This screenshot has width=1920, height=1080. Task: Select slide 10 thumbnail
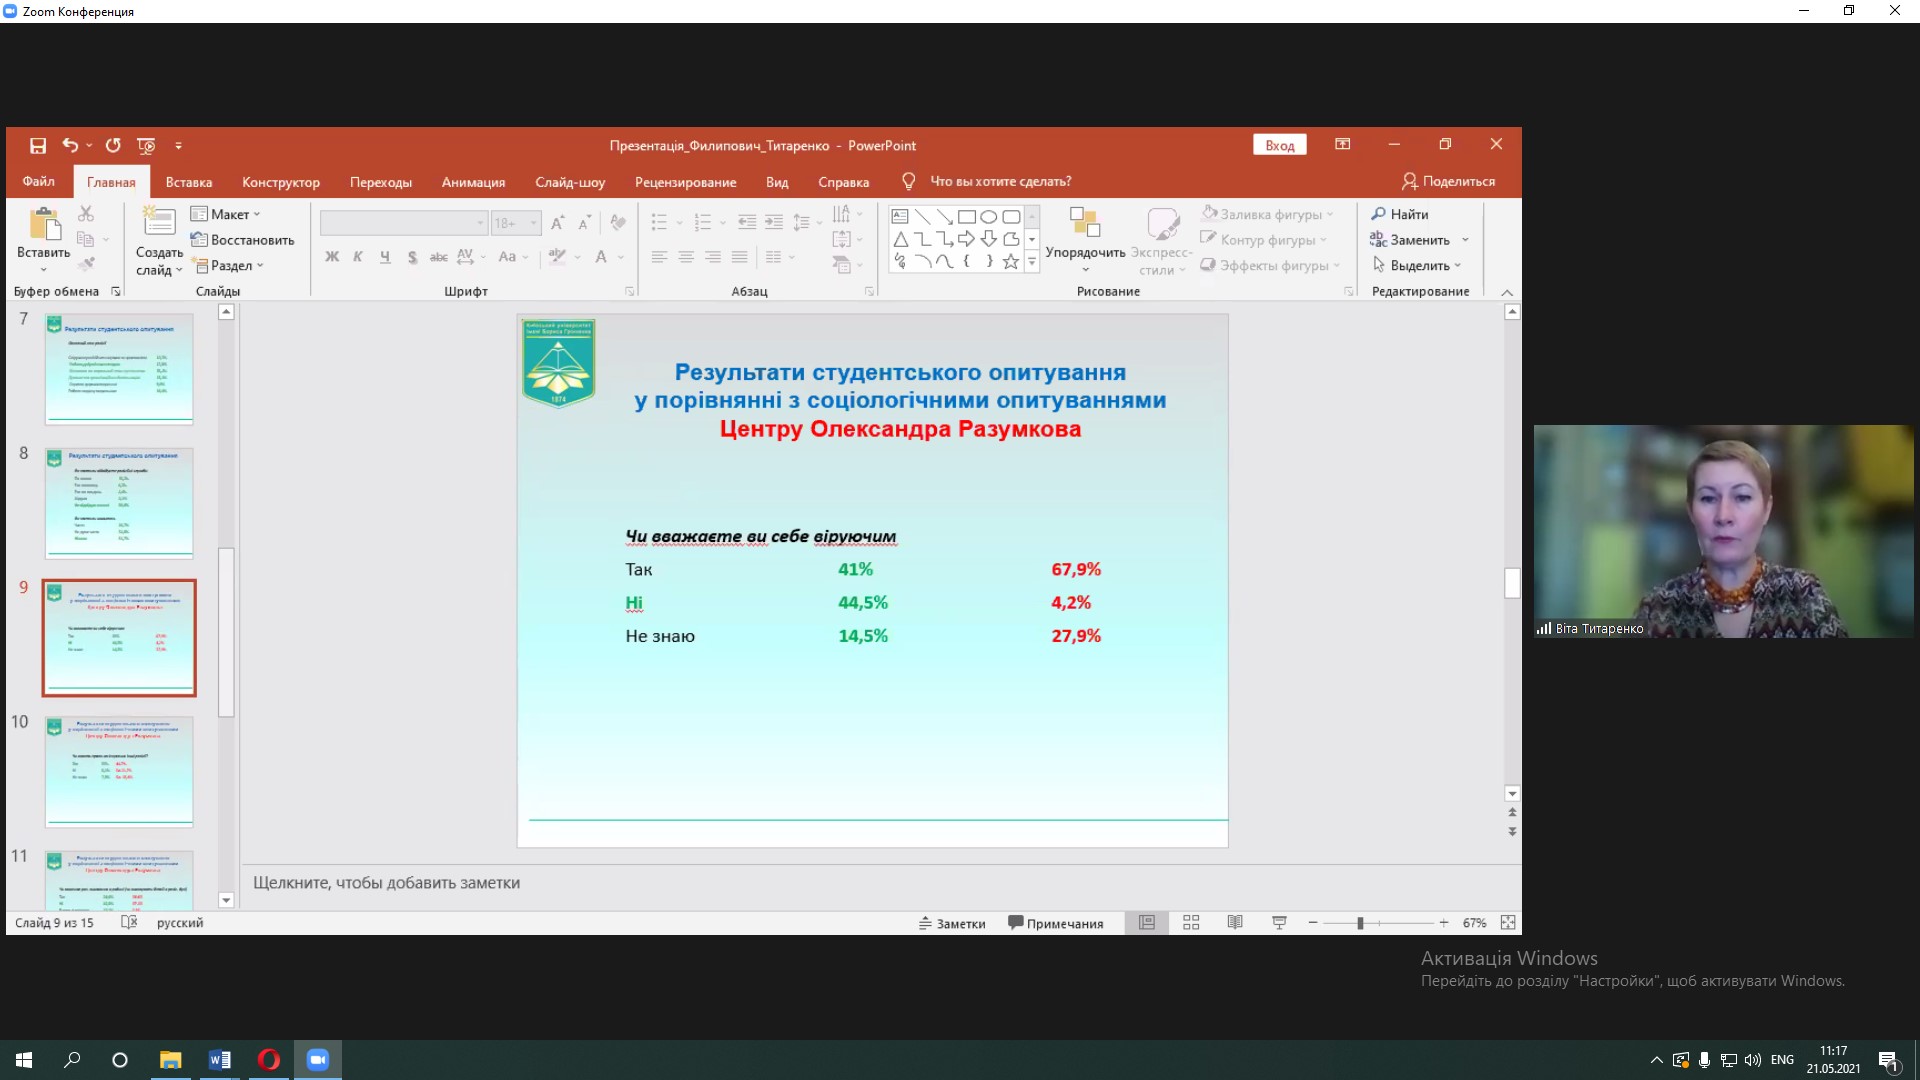pyautogui.click(x=119, y=770)
